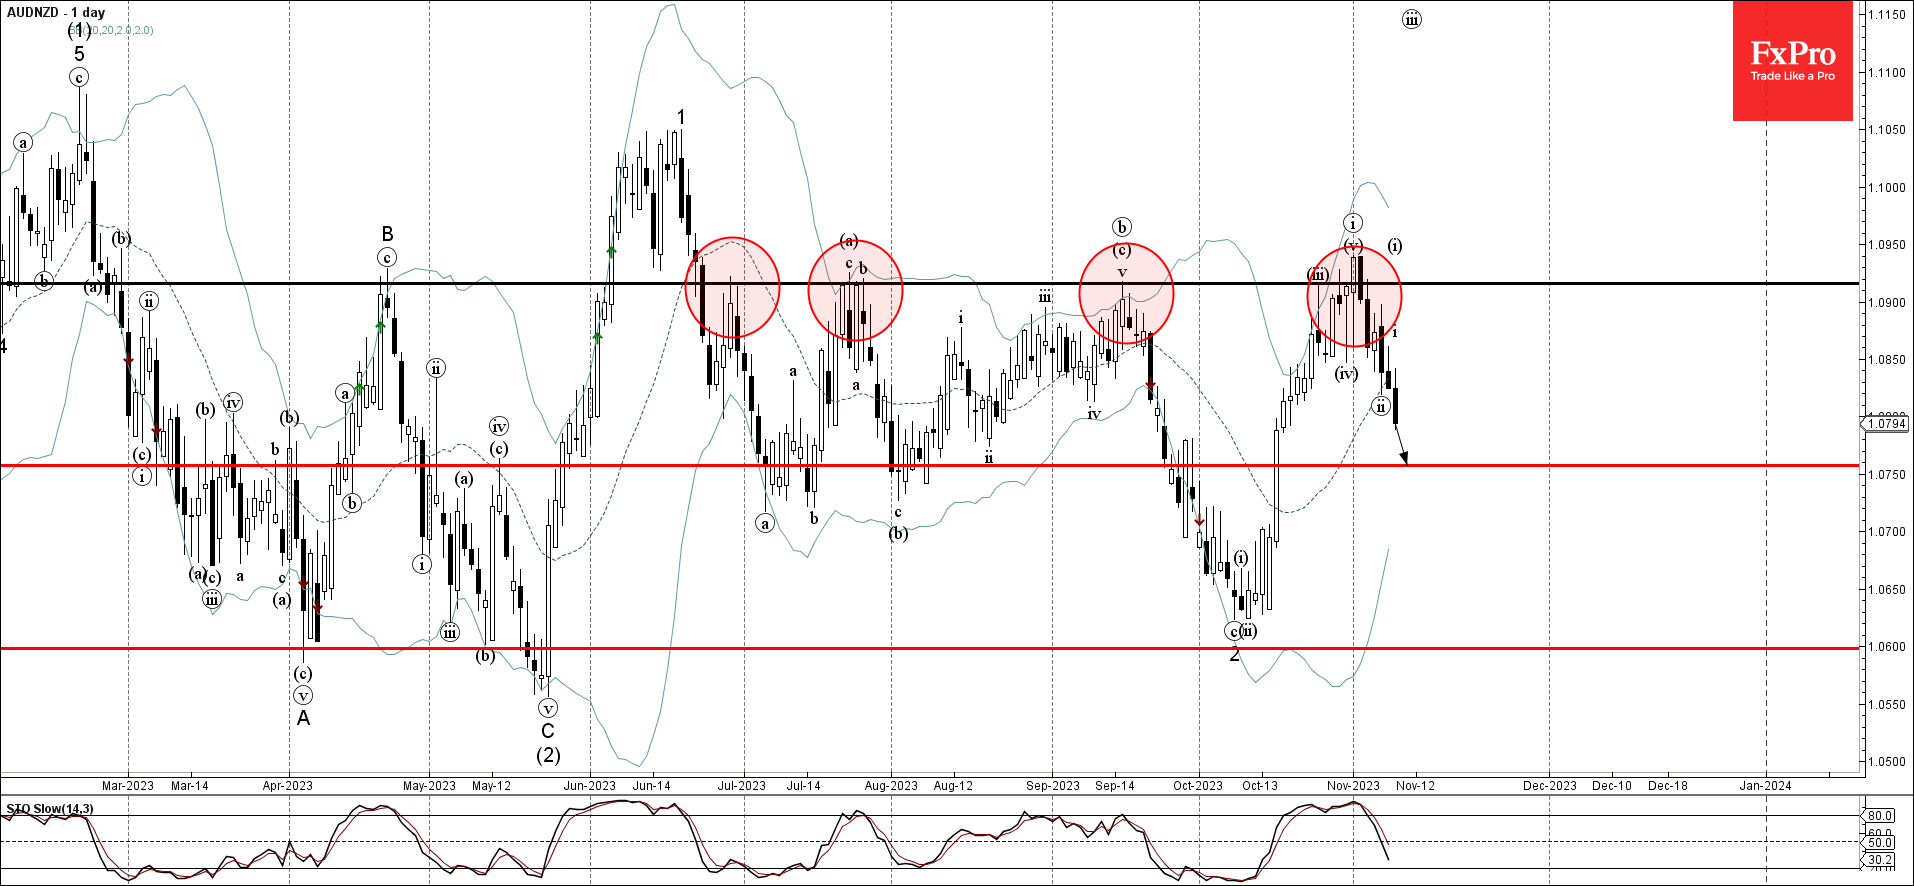Click the circled iii label beside FxPro logo

click(x=1411, y=19)
